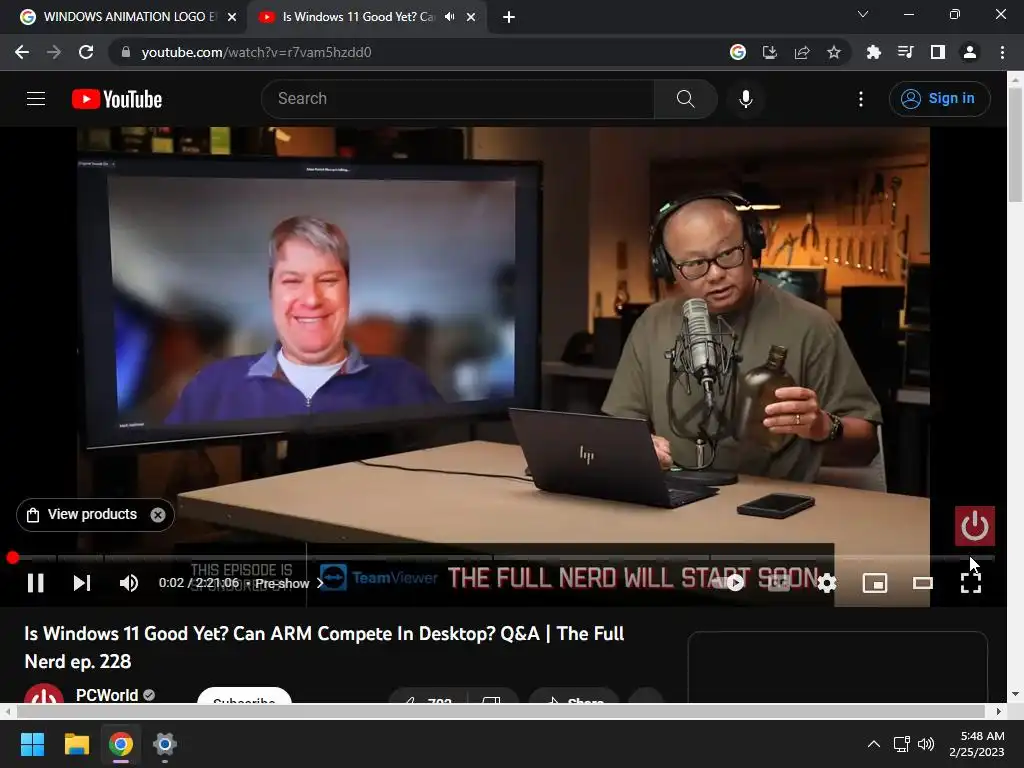Enable theater mode view

tap(923, 583)
